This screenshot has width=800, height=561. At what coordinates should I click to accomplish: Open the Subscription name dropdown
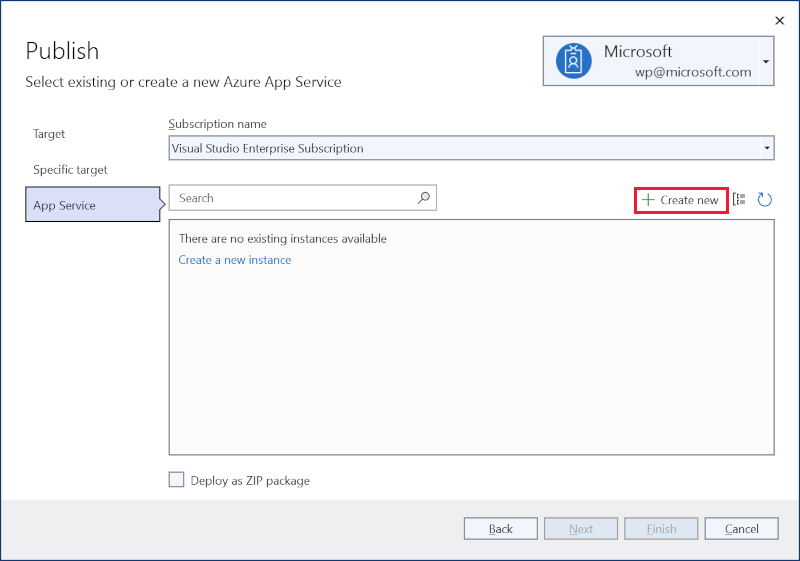pyautogui.click(x=767, y=148)
